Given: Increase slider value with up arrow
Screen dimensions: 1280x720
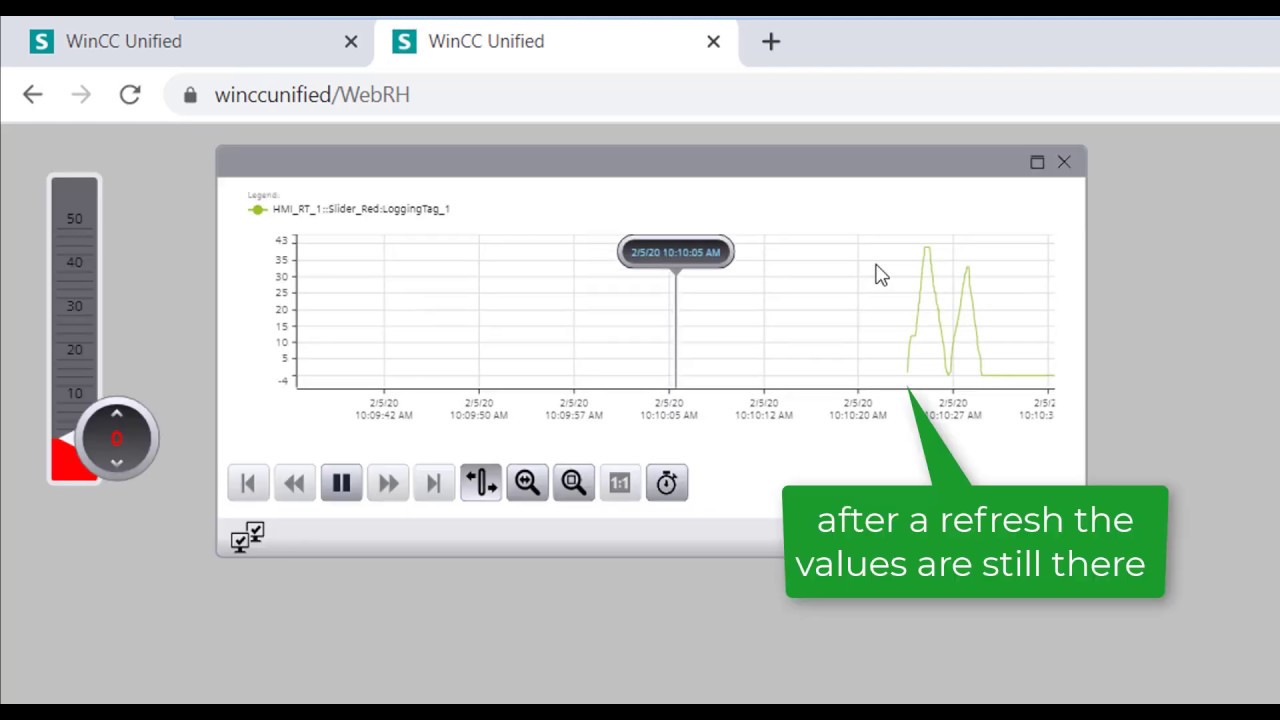Looking at the screenshot, I should (x=117, y=413).
